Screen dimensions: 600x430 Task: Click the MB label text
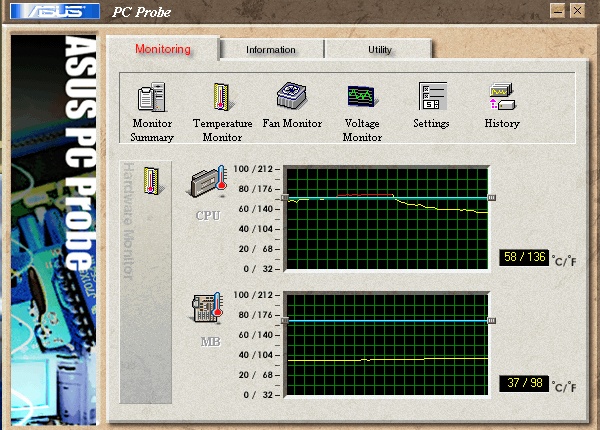[210, 342]
